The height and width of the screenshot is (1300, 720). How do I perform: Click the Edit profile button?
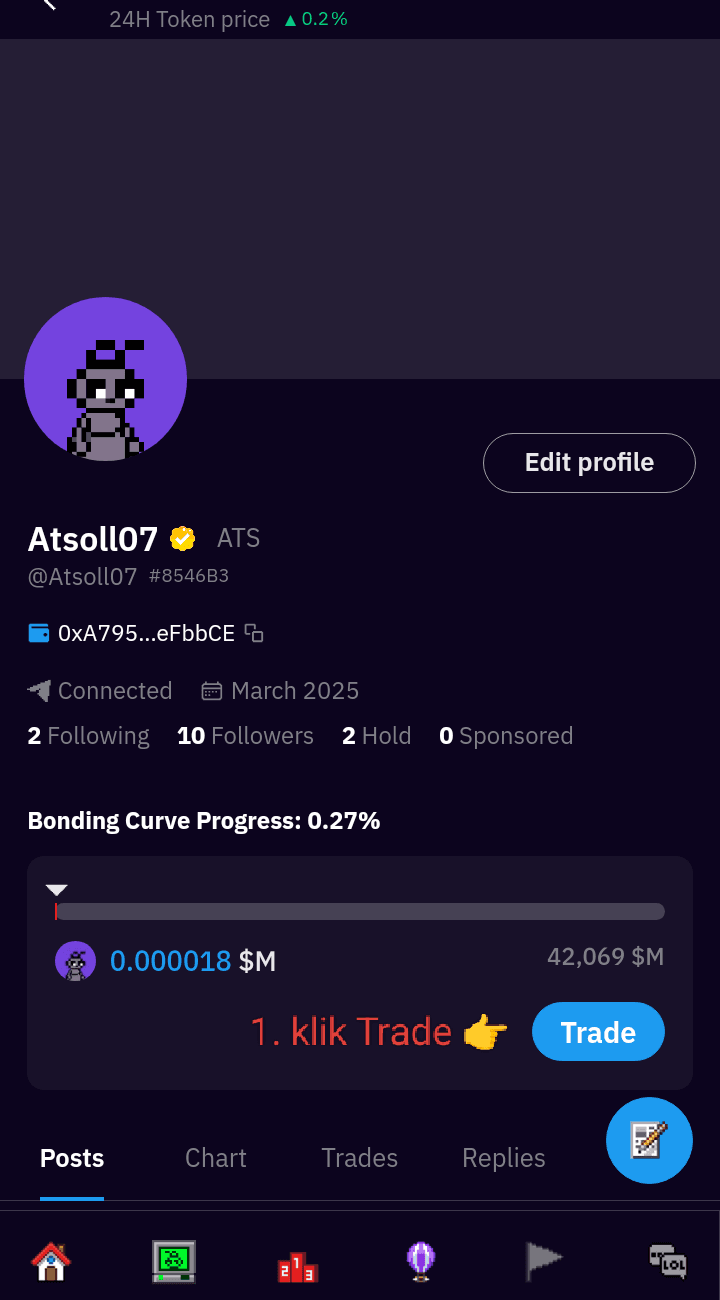[x=589, y=462]
